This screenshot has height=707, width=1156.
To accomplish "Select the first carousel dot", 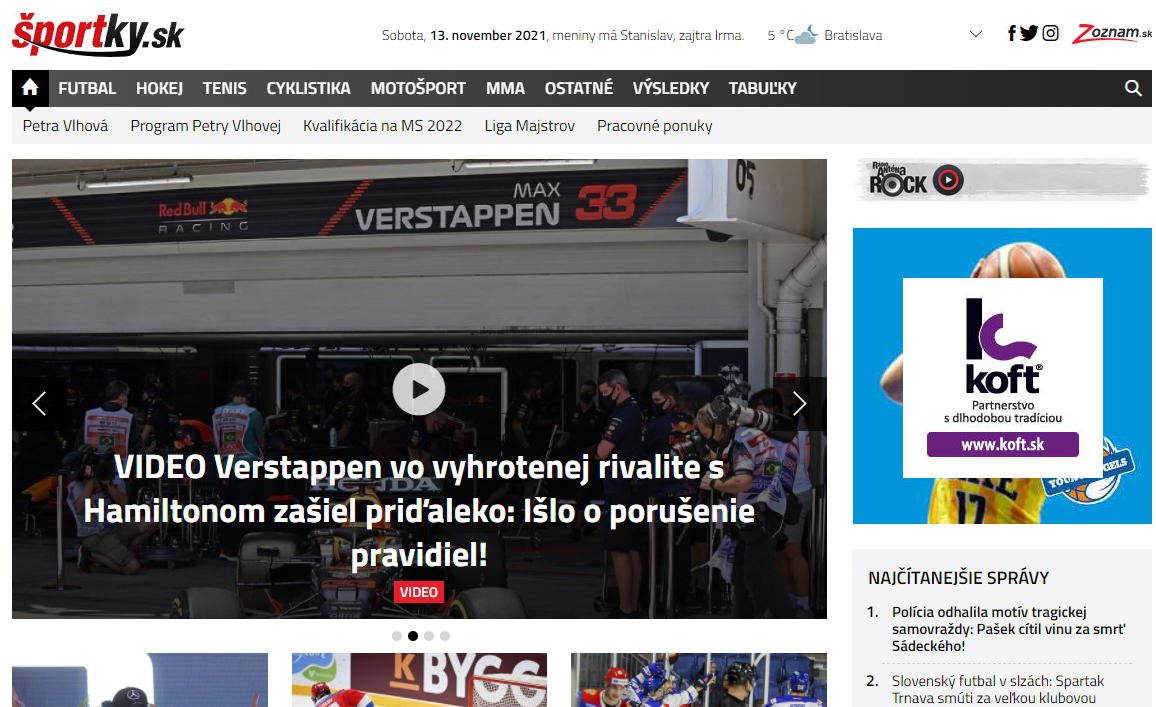I will pos(397,636).
